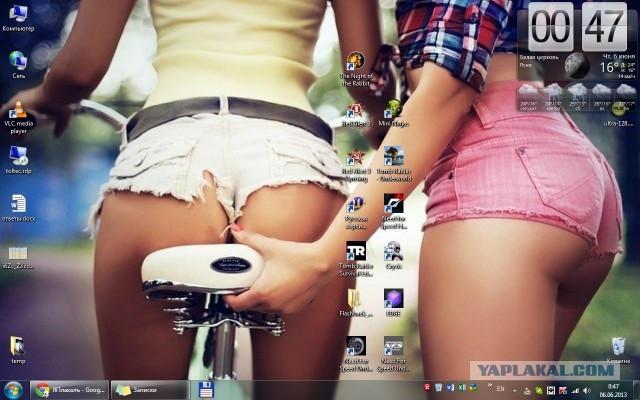Launch Tomb Raider Underworld shortcut
Viewport: 640px width, 400px height.
click(x=393, y=157)
